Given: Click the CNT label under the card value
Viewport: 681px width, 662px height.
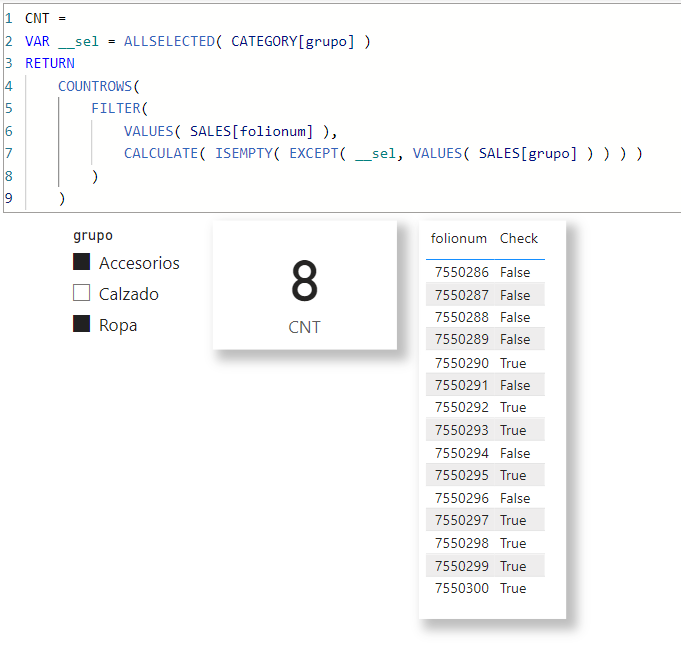Looking at the screenshot, I should (304, 327).
